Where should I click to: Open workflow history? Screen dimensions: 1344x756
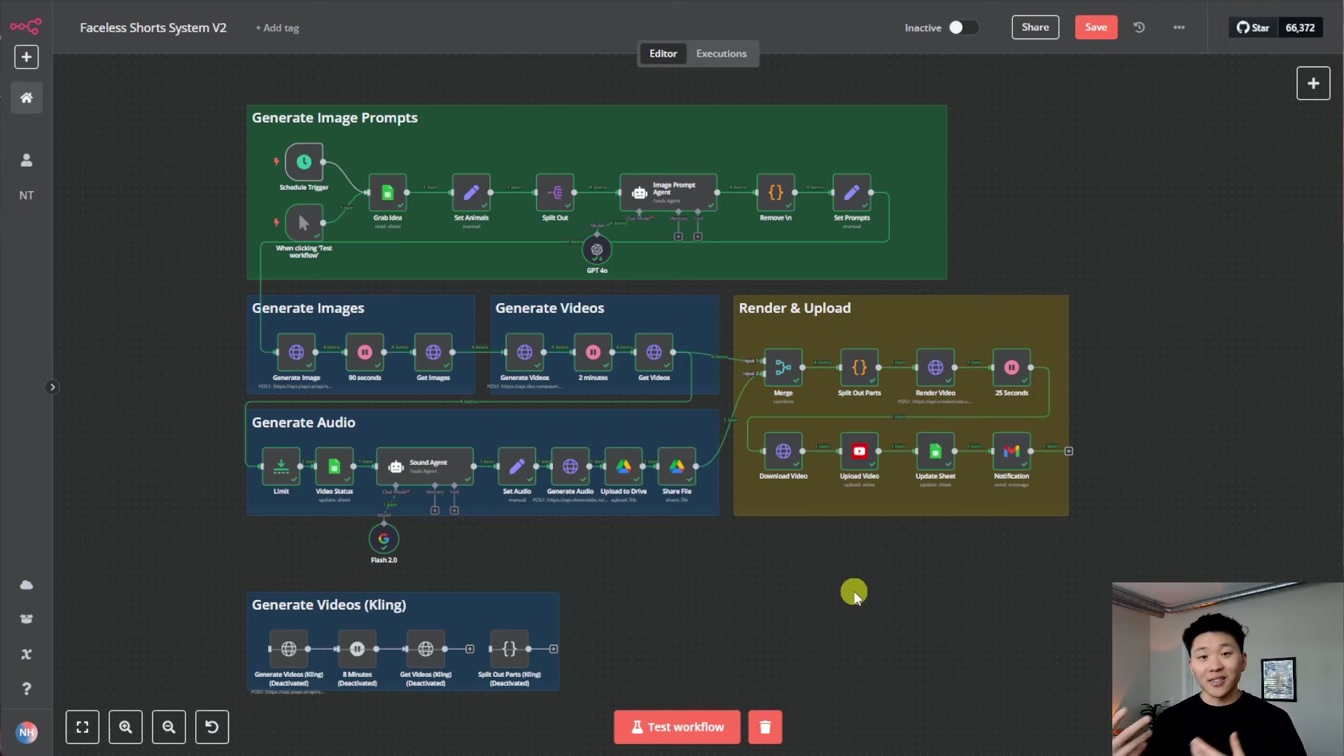(1139, 28)
